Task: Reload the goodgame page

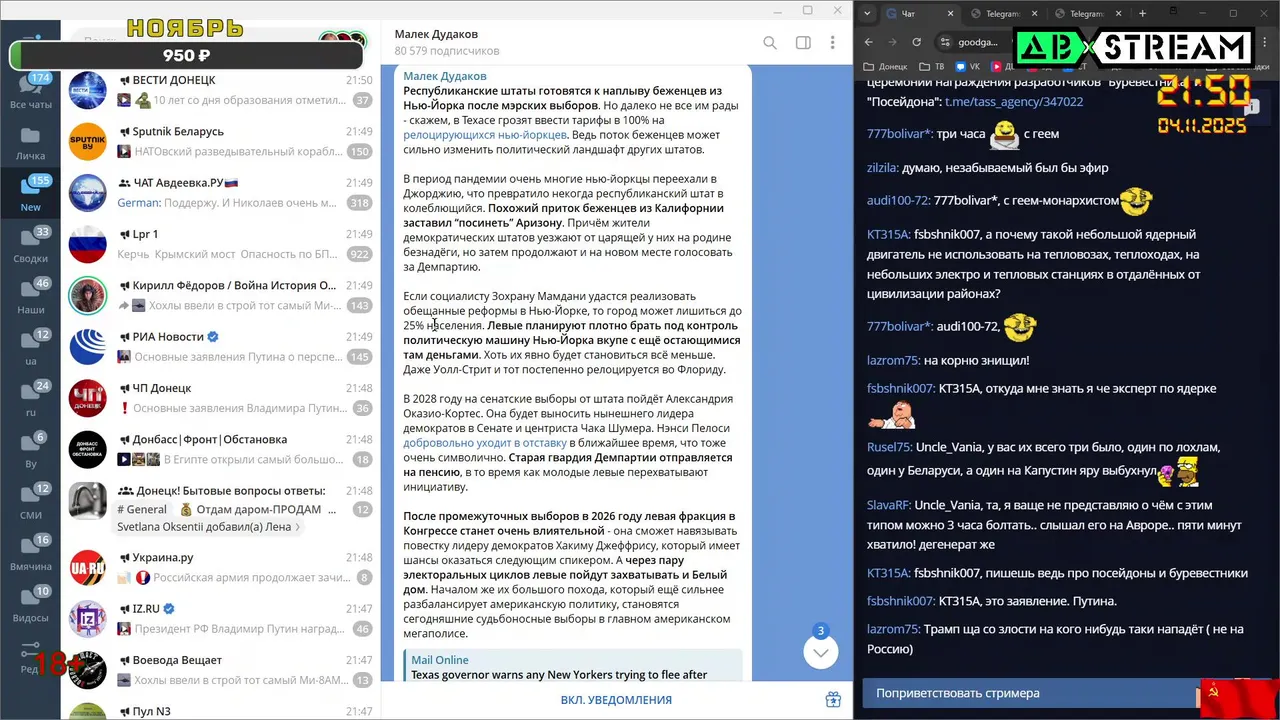Action: [916, 42]
